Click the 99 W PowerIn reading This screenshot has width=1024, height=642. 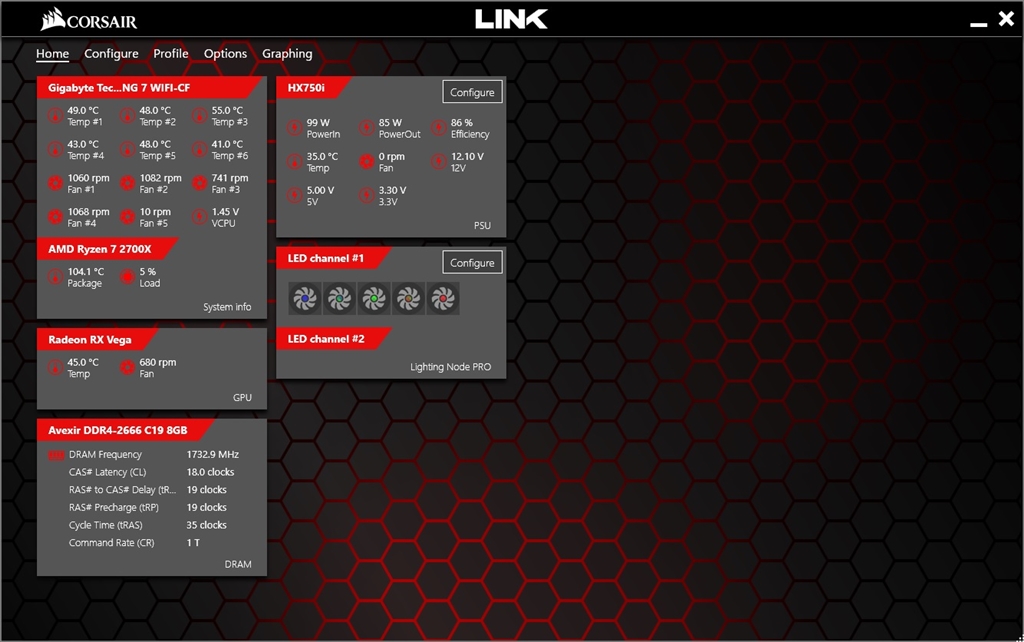(x=318, y=122)
